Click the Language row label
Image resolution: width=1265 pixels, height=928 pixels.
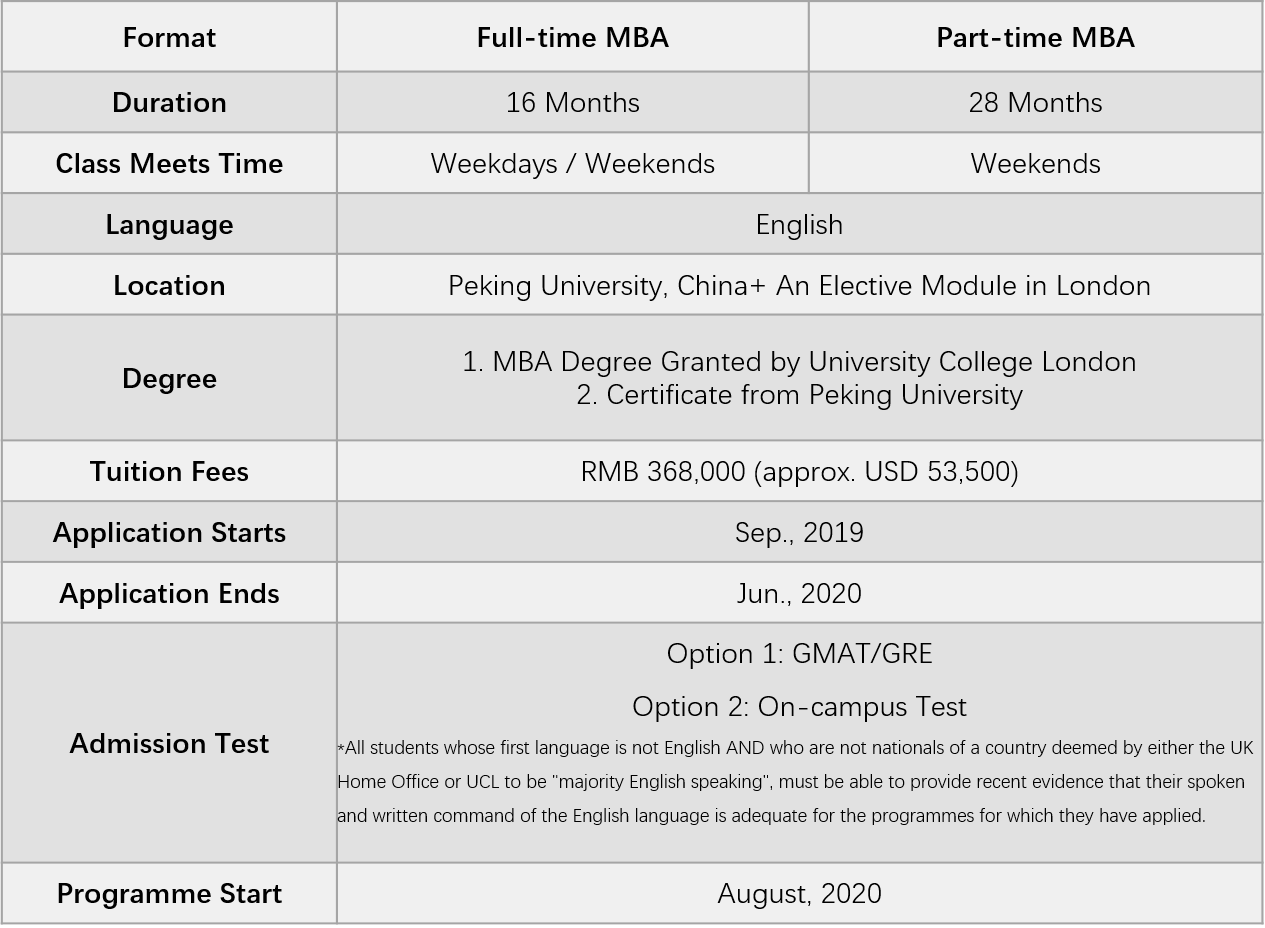coord(169,225)
